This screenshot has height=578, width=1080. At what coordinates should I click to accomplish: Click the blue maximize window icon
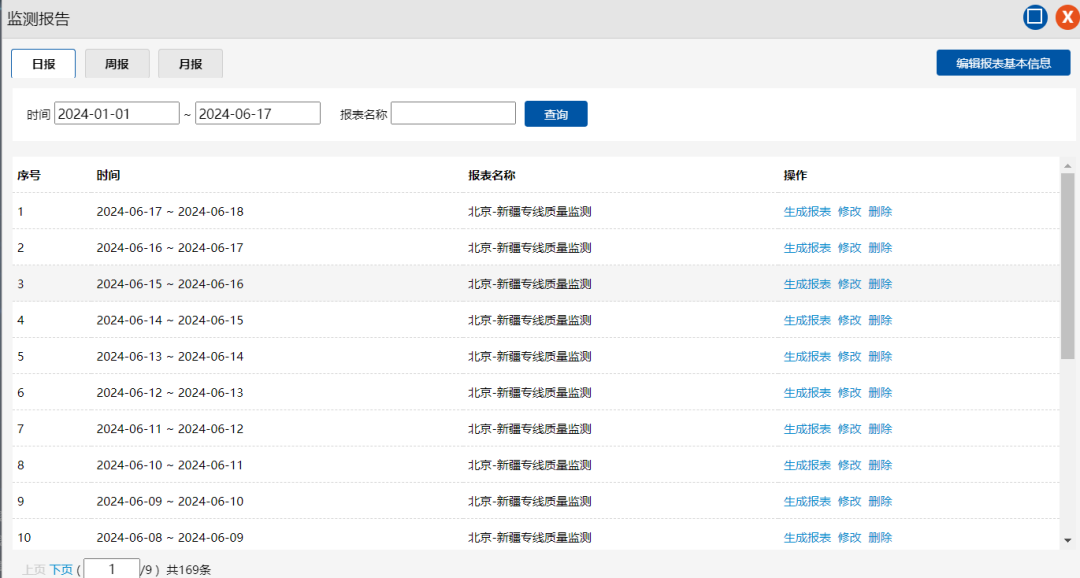[x=1035, y=17]
